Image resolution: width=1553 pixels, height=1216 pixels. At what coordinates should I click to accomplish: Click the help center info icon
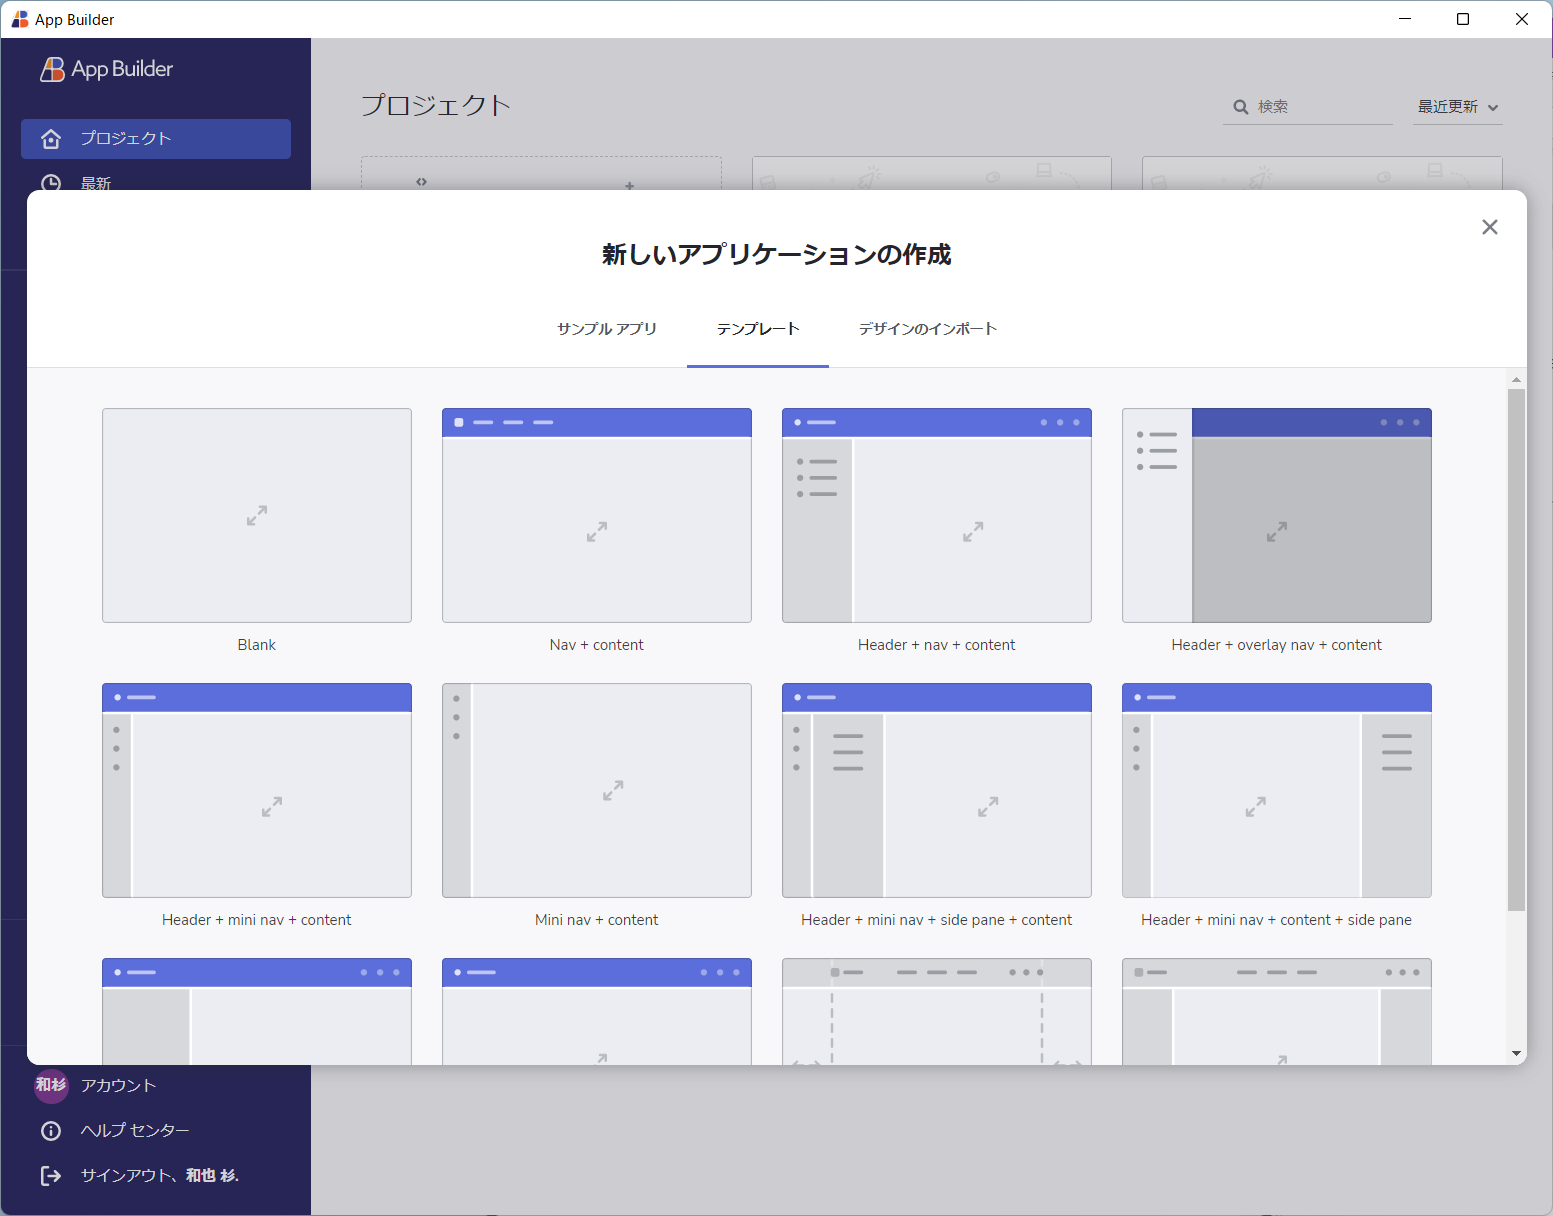tap(51, 1131)
